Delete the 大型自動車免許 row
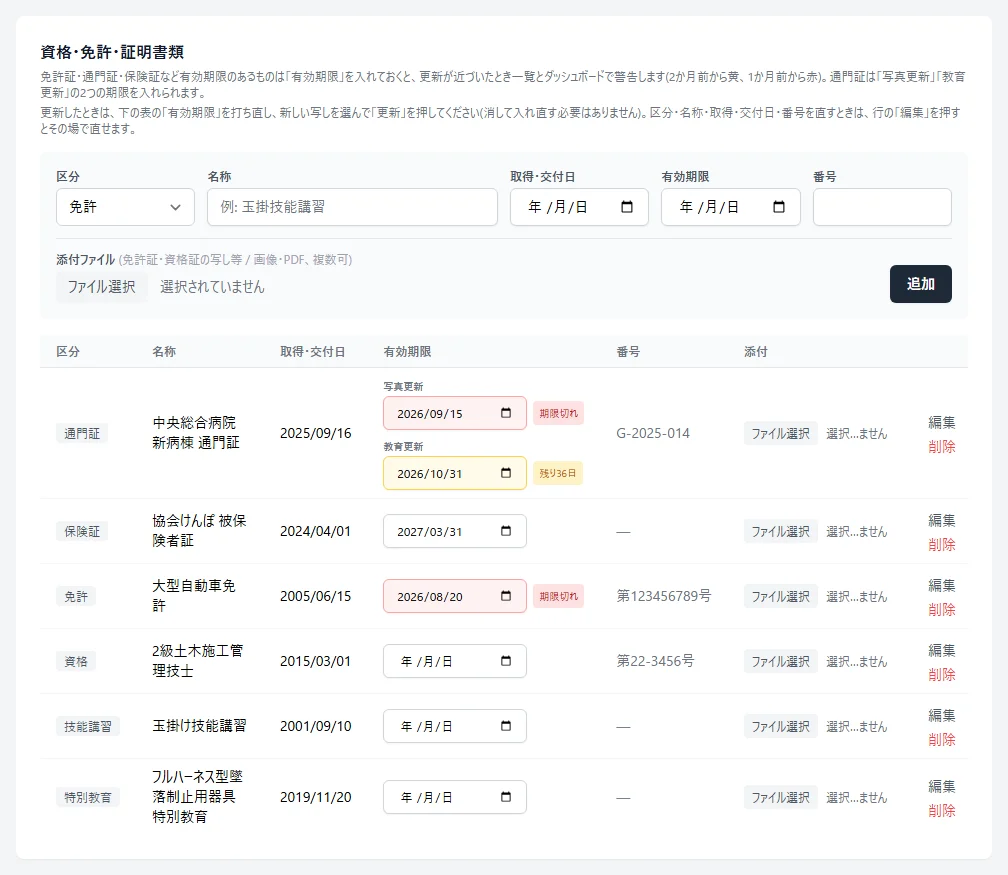 tap(942, 609)
